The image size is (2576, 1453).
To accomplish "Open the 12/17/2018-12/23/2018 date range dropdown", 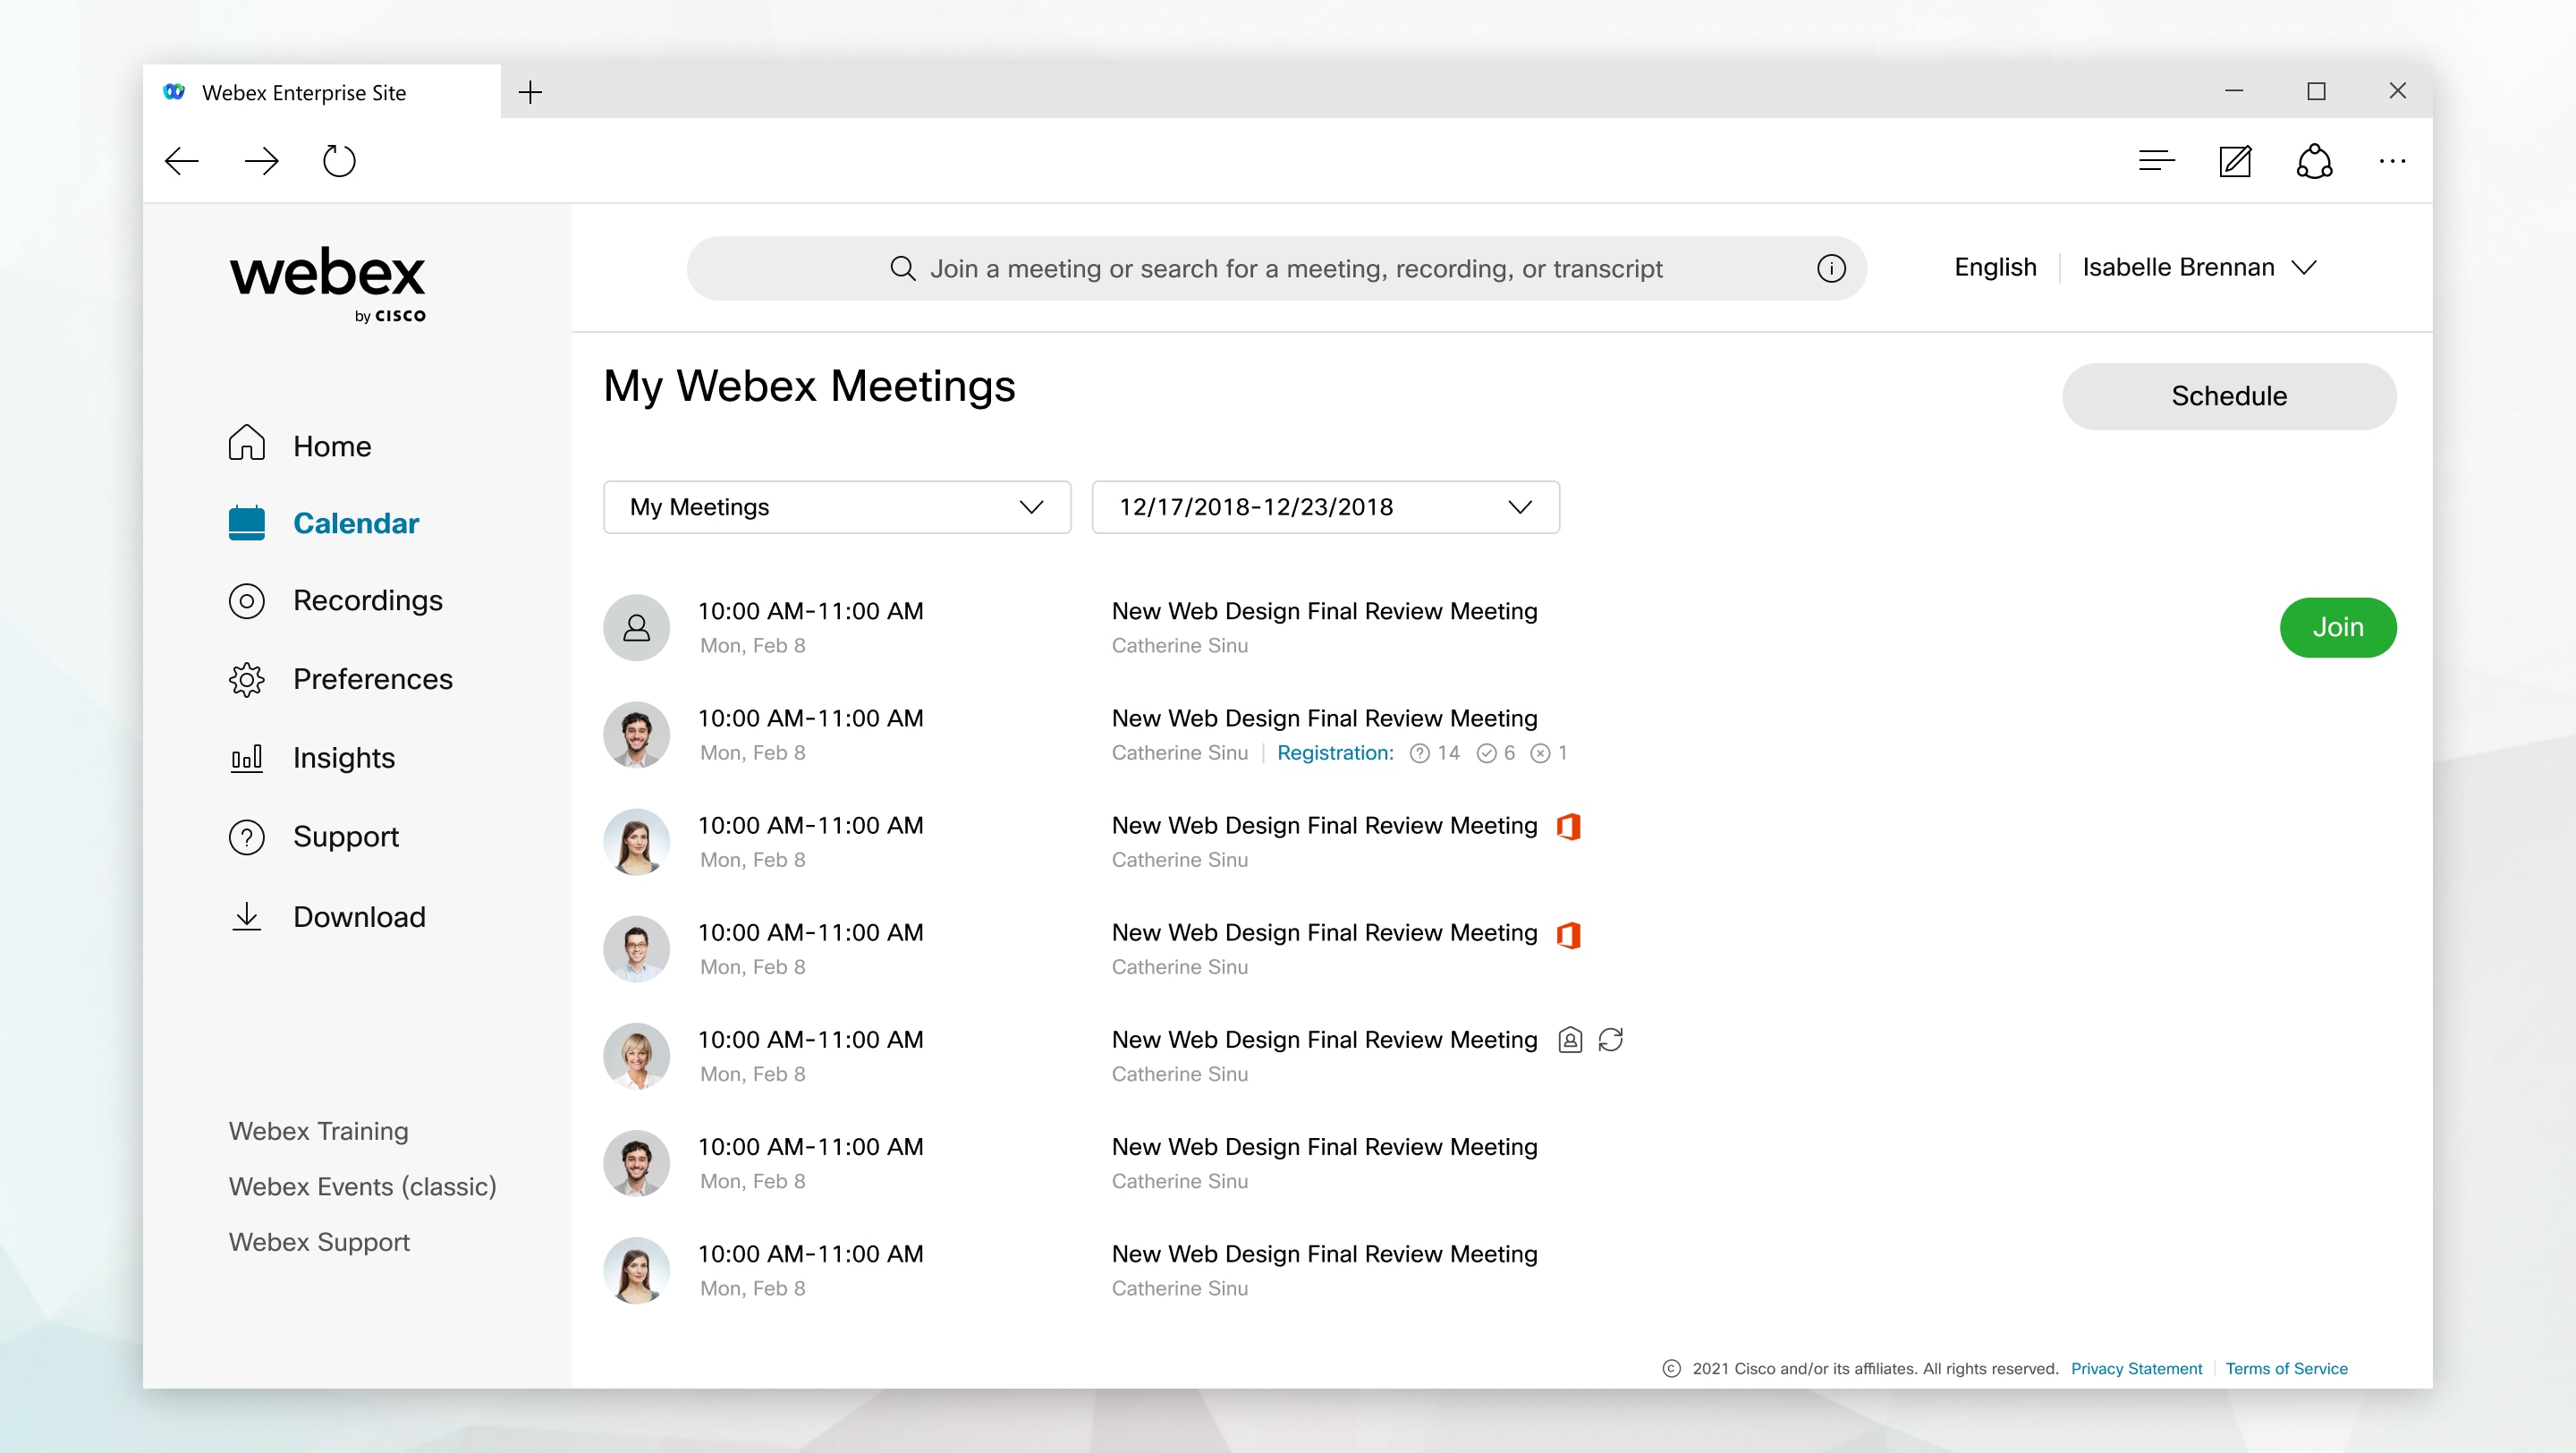I will (x=1325, y=507).
